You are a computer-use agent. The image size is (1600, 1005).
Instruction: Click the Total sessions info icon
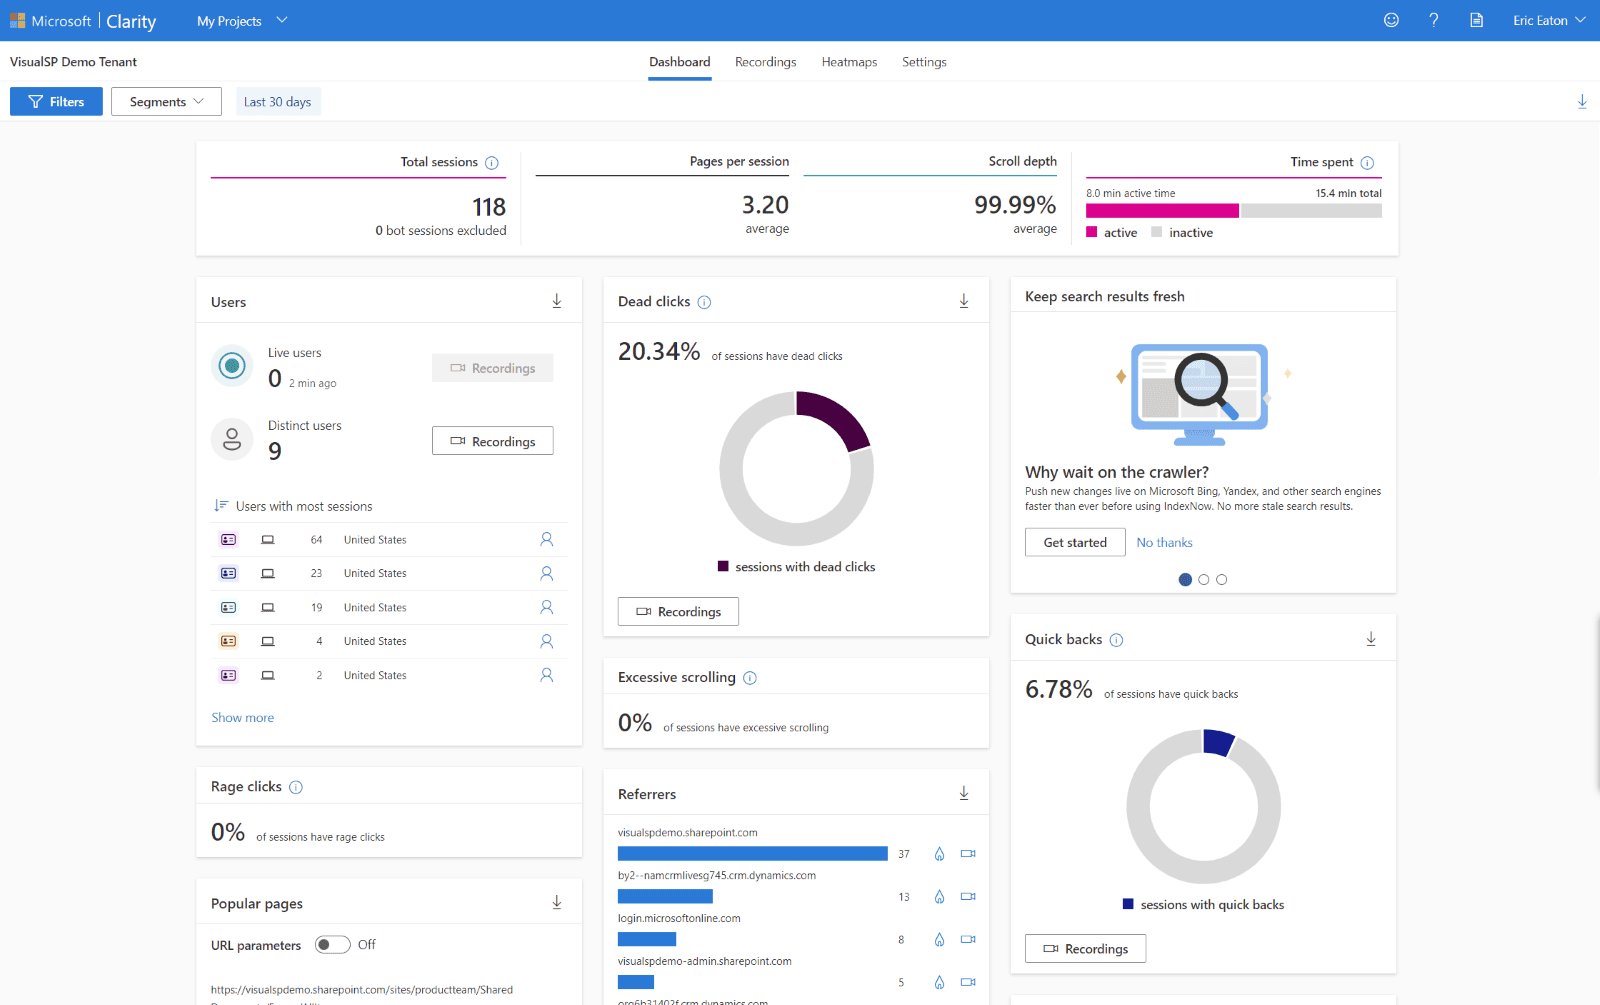[x=492, y=163]
